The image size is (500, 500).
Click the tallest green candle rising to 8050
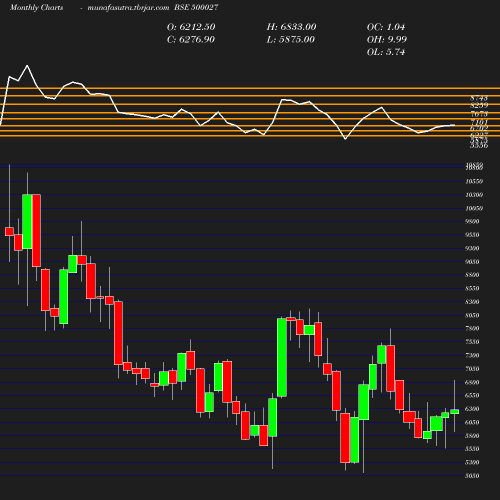[x=282, y=357]
